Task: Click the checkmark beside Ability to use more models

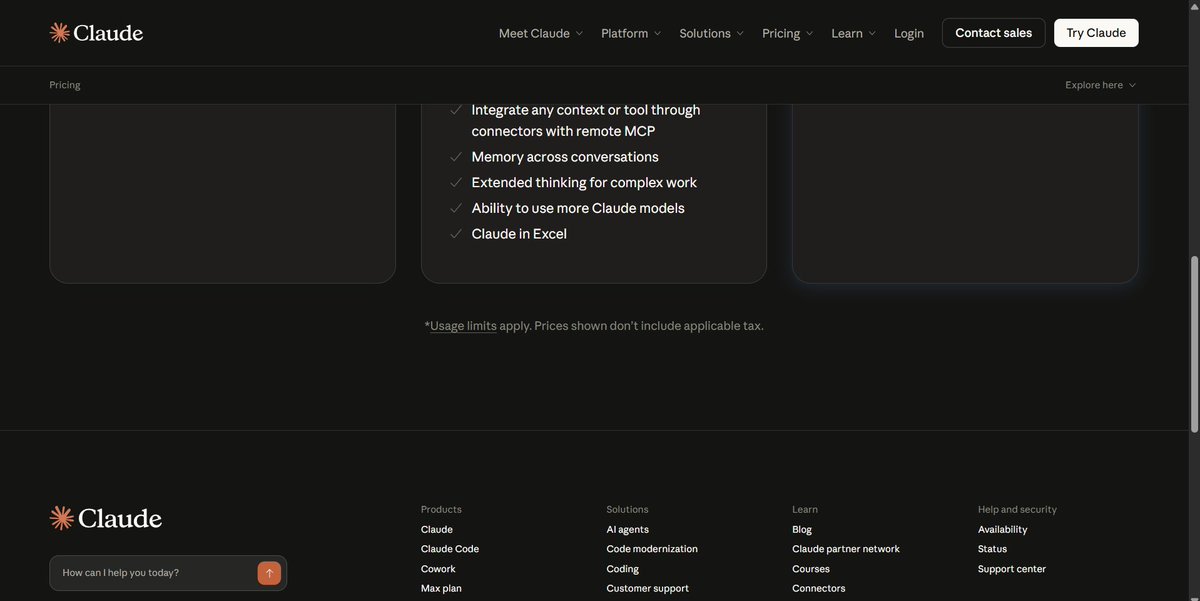Action: 456,208
